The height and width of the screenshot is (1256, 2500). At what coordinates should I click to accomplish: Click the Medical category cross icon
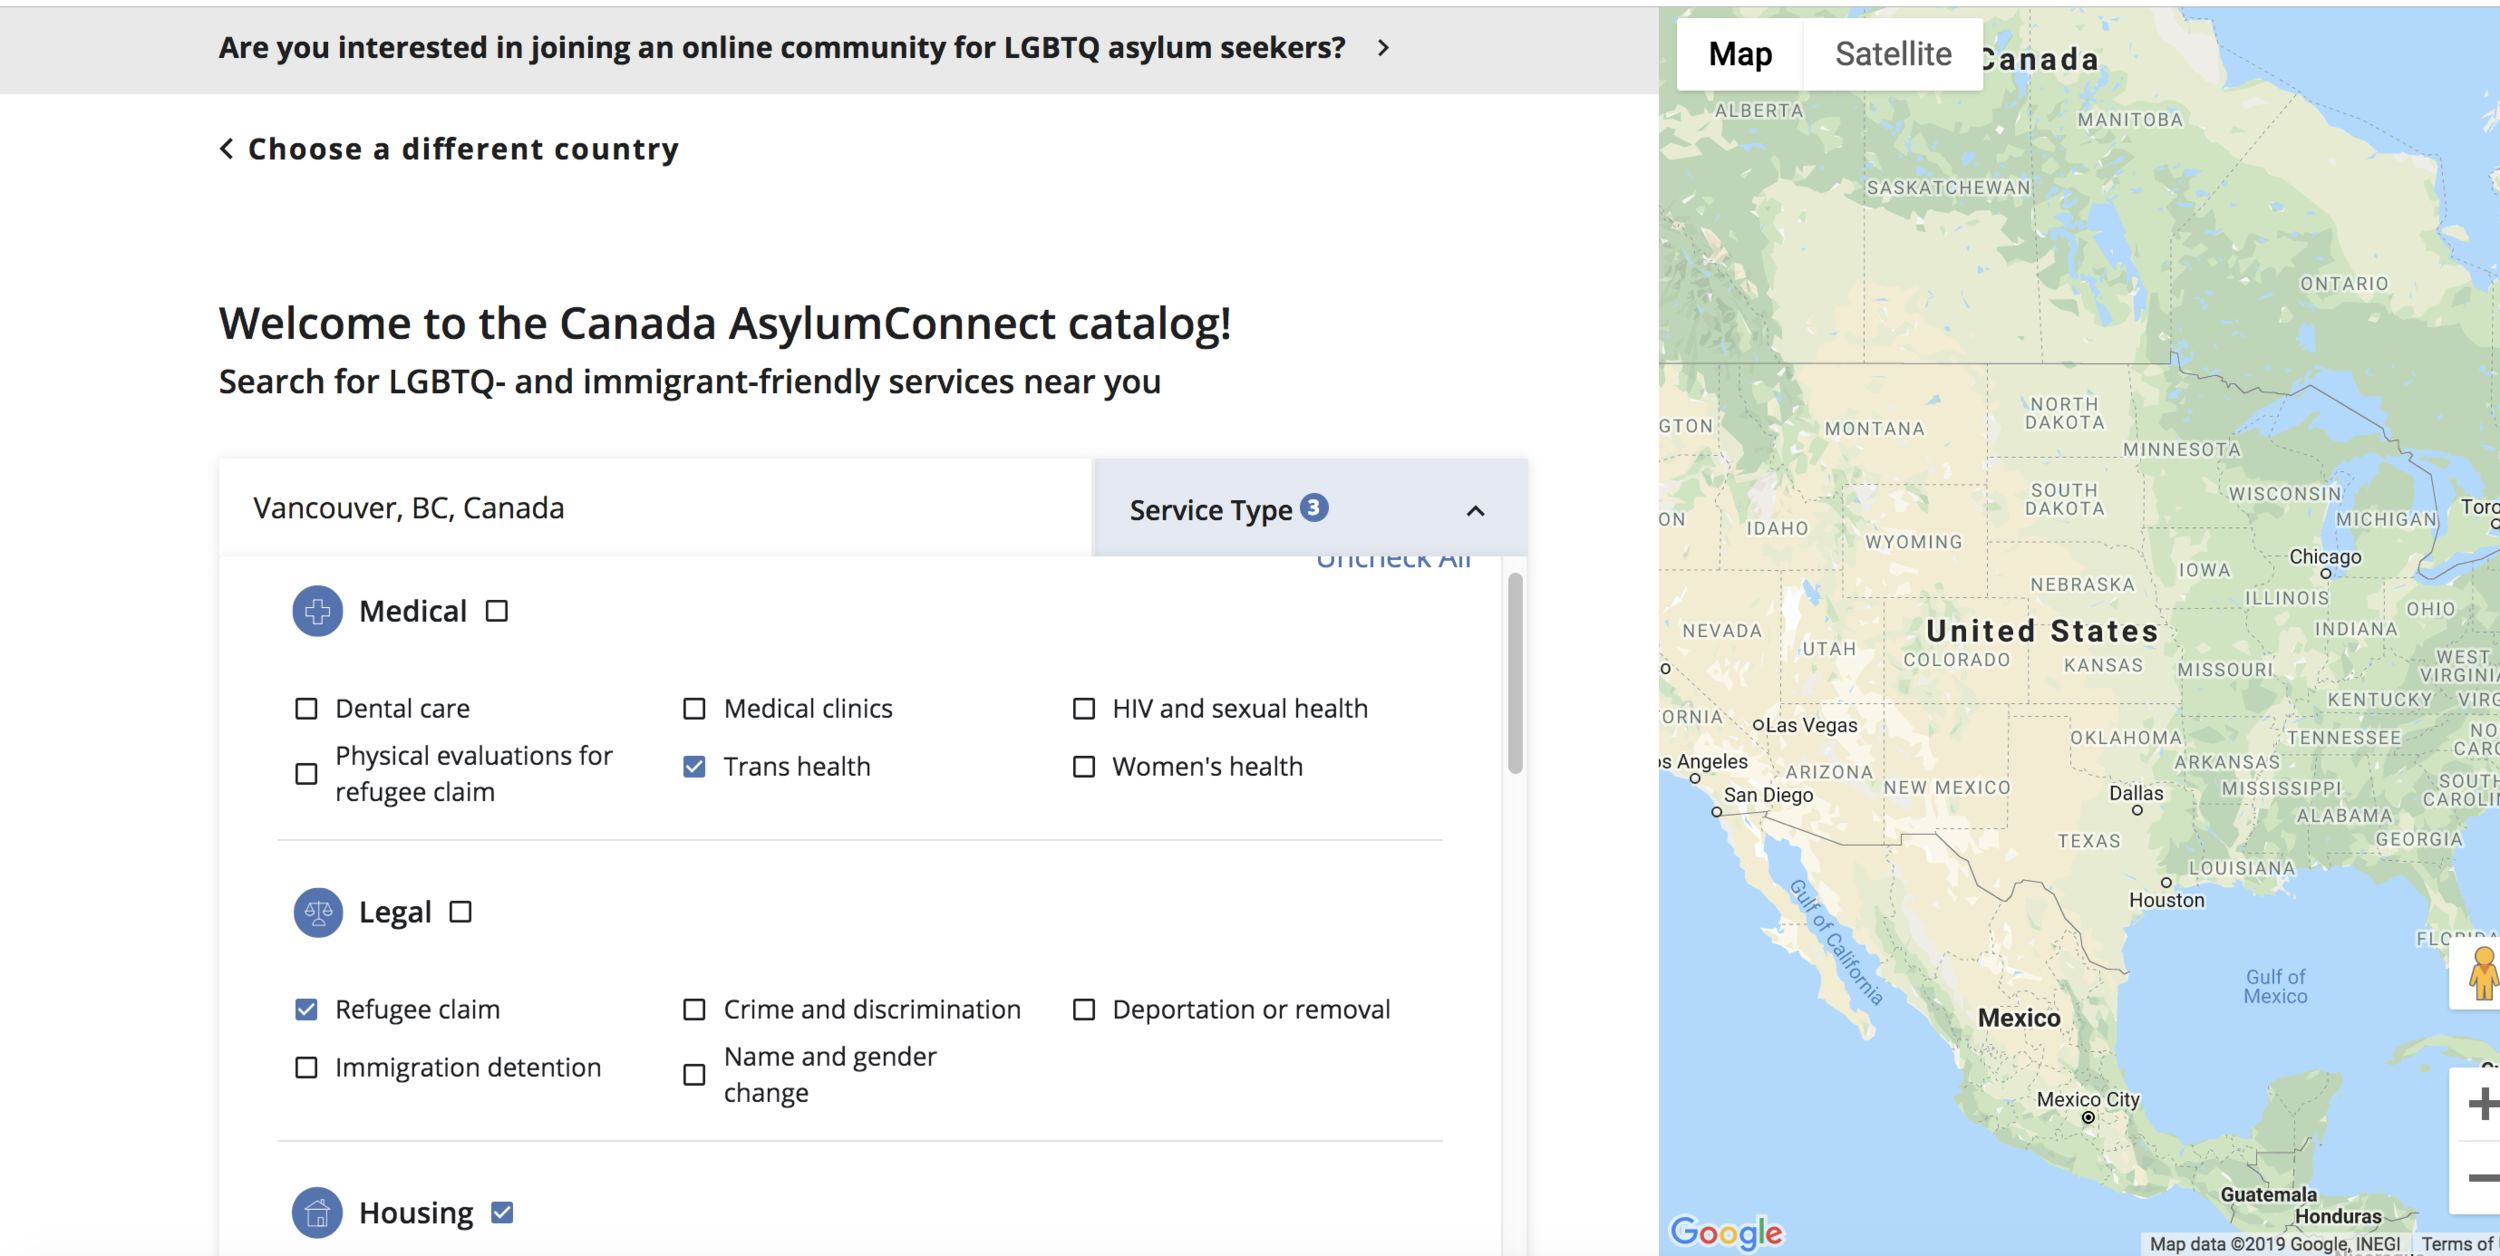tap(317, 611)
